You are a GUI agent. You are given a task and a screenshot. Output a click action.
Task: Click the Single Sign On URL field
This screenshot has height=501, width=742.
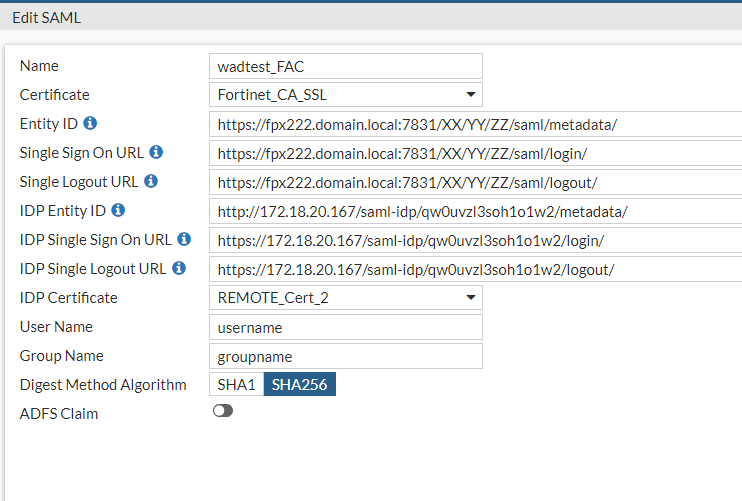click(475, 154)
